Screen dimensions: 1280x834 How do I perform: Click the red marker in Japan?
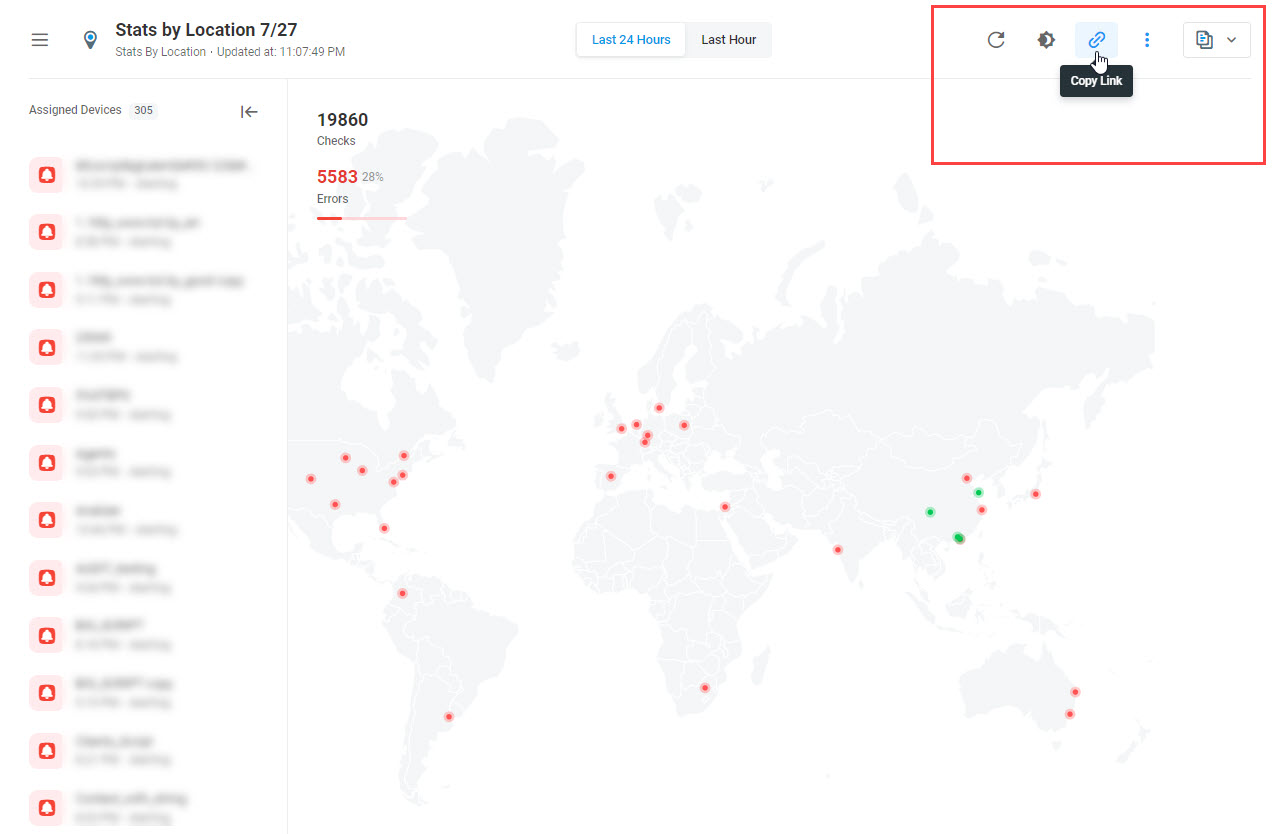[x=1036, y=494]
